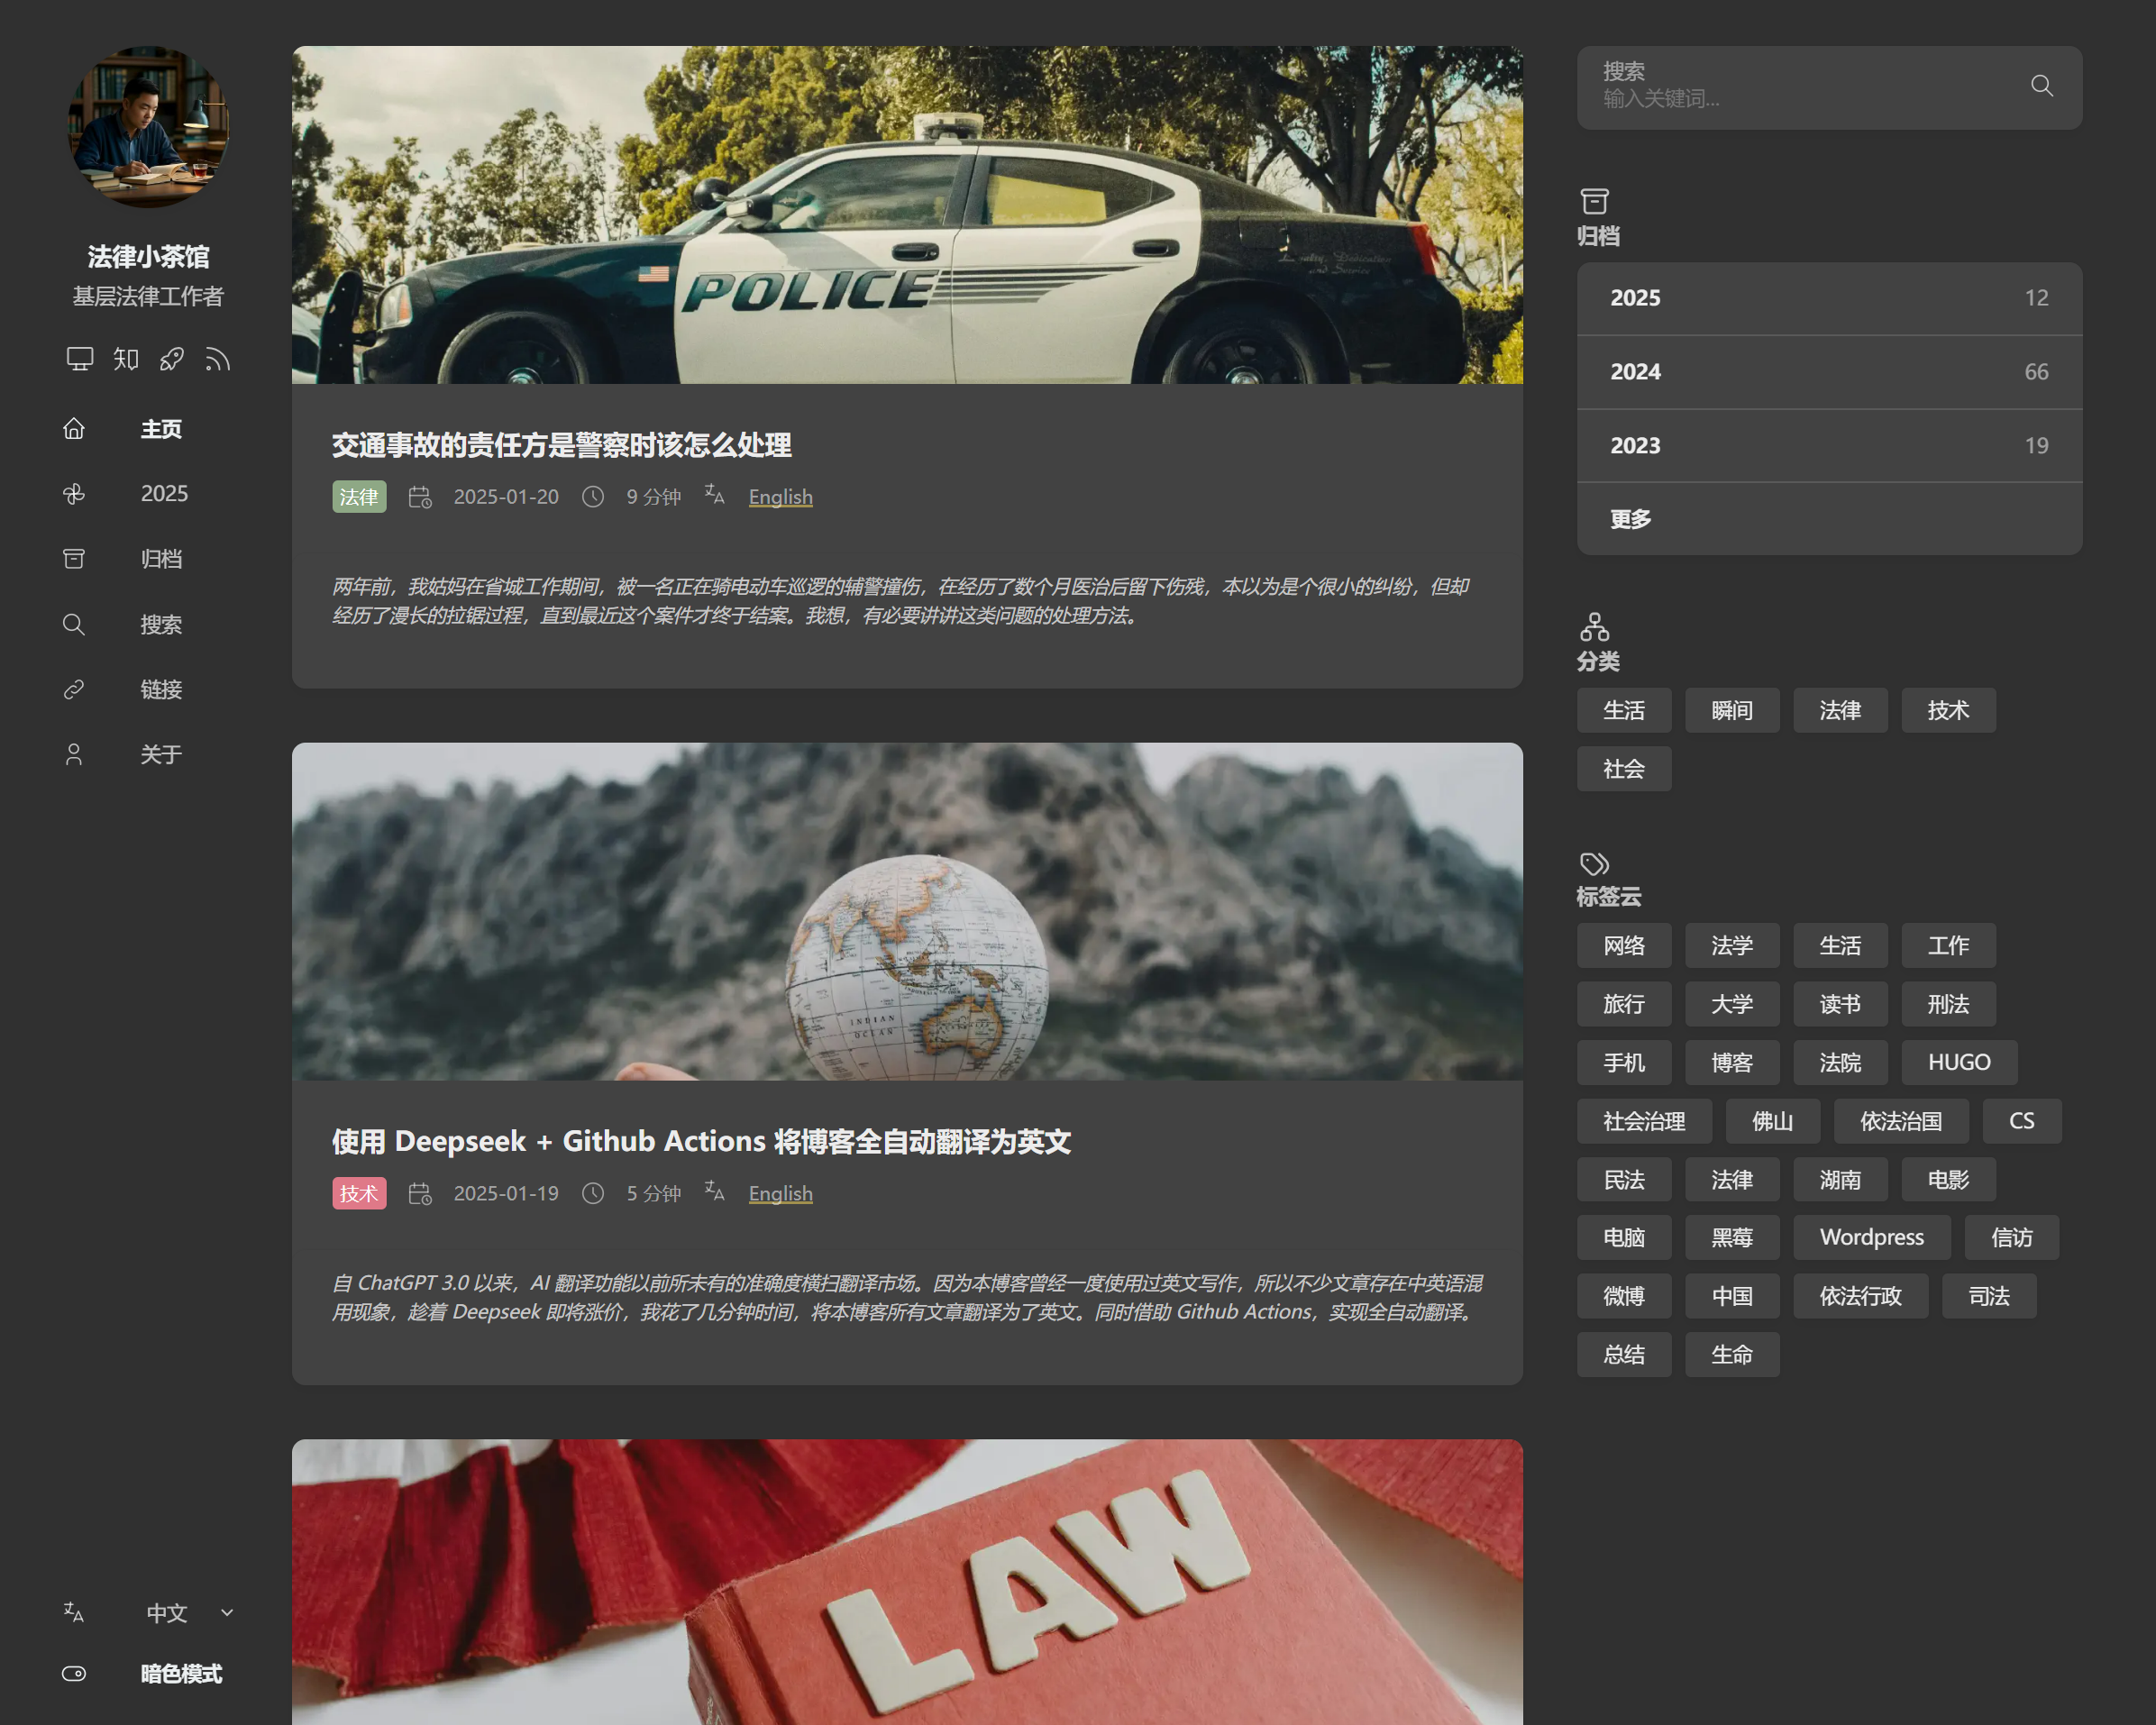Viewport: 2156px width, 1725px height.
Task: Click the 法律小茶馆 site title
Action: pos(148,257)
